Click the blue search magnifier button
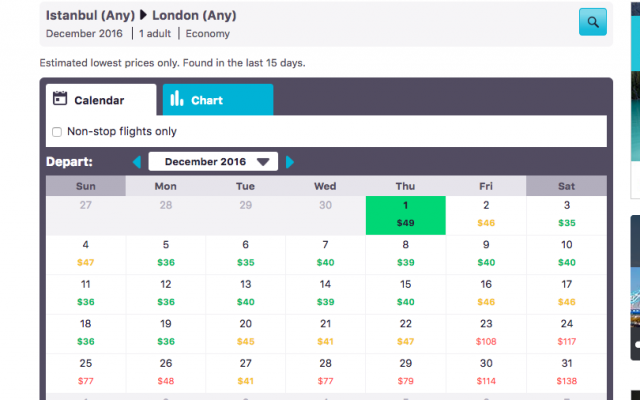Screen dimensions: 640x400 (x=592, y=21)
